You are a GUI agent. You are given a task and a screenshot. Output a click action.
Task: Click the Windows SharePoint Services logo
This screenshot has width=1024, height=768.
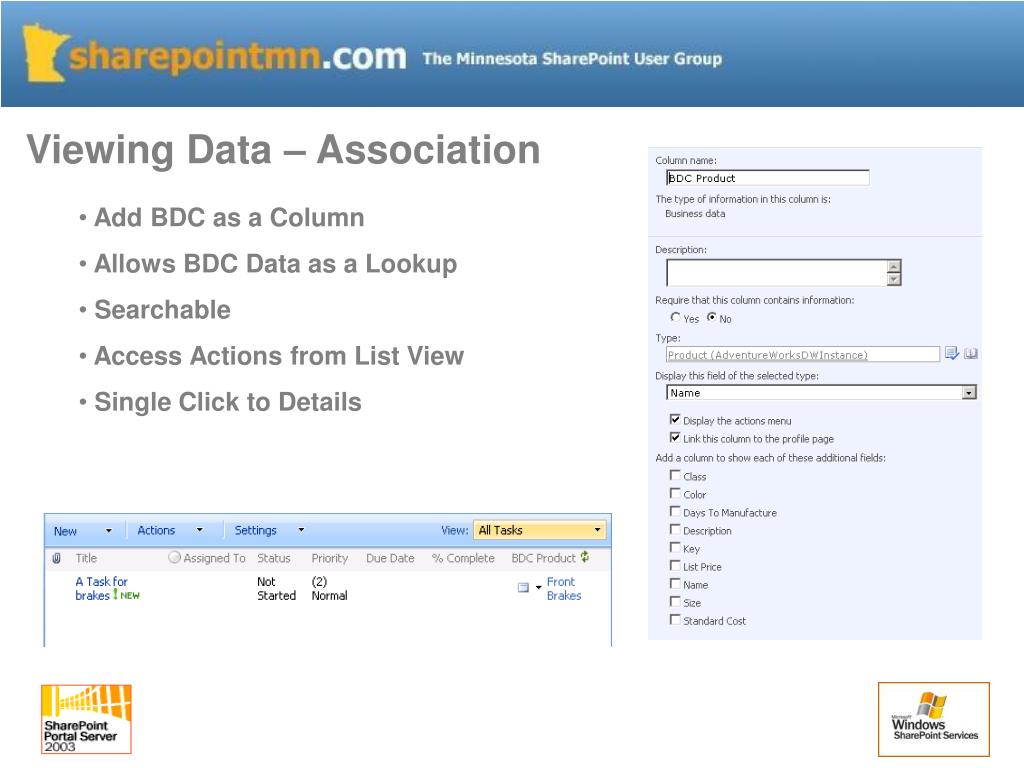click(x=934, y=719)
